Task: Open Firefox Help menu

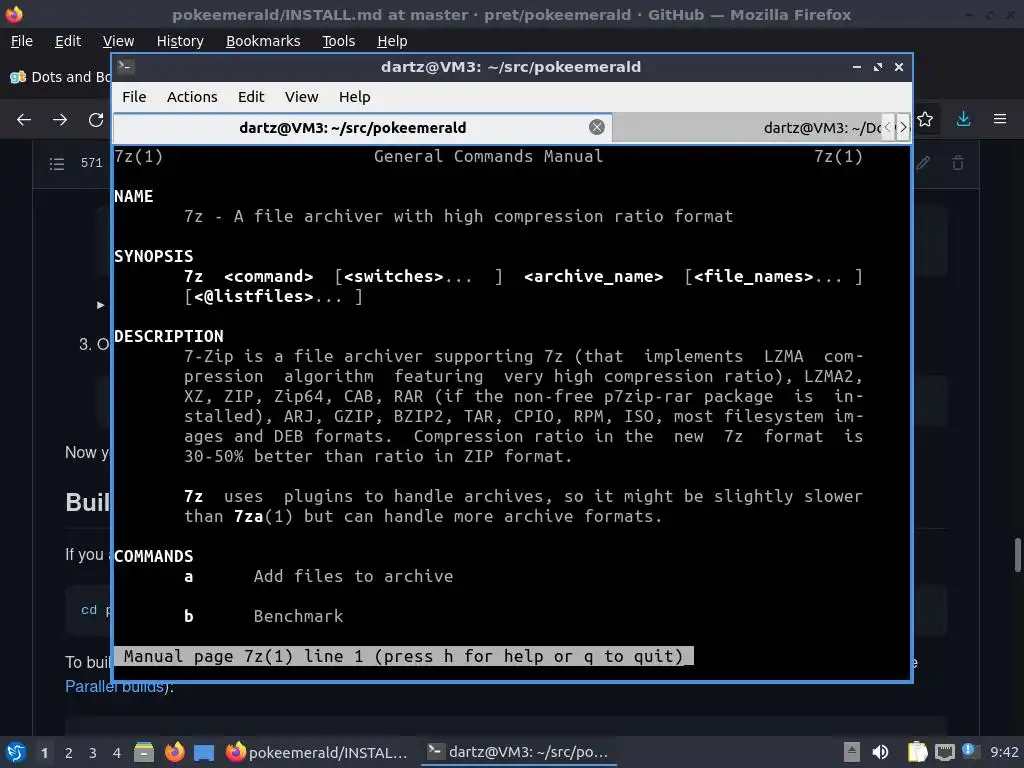Action: tap(392, 41)
